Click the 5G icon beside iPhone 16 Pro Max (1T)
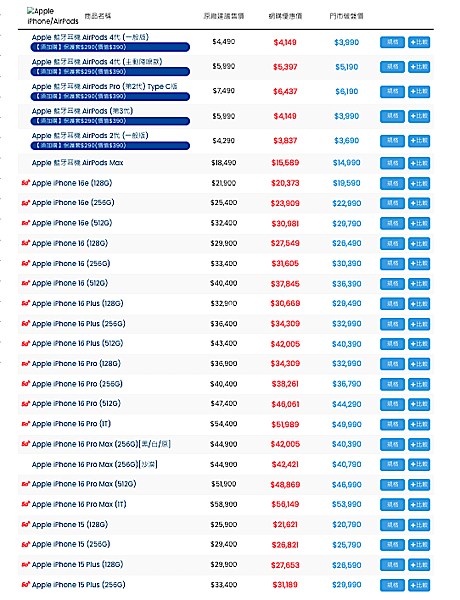The height and width of the screenshot is (600, 460). [x=26, y=504]
